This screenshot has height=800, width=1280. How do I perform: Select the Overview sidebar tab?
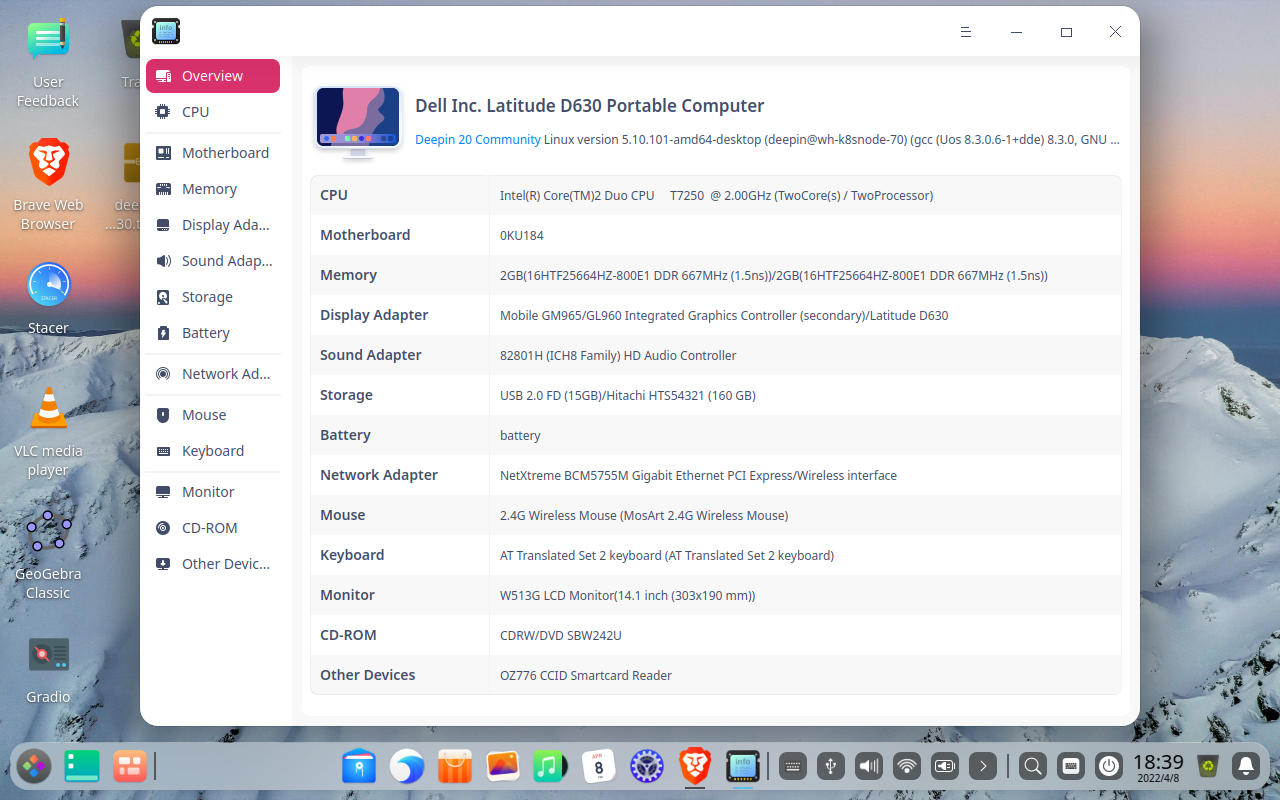(x=213, y=76)
